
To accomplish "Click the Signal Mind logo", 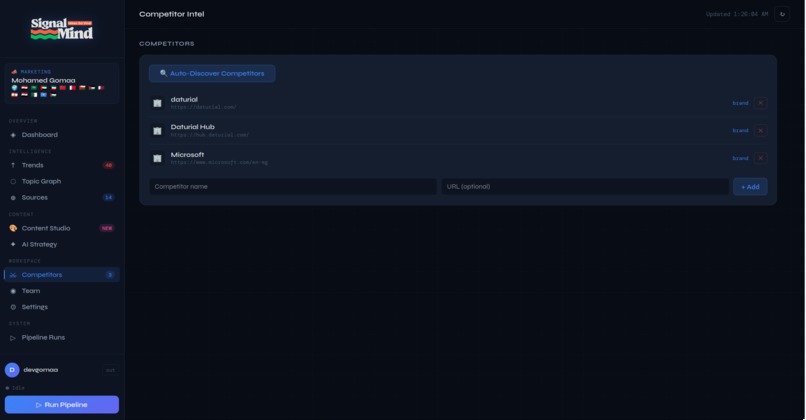I will pos(62,29).
